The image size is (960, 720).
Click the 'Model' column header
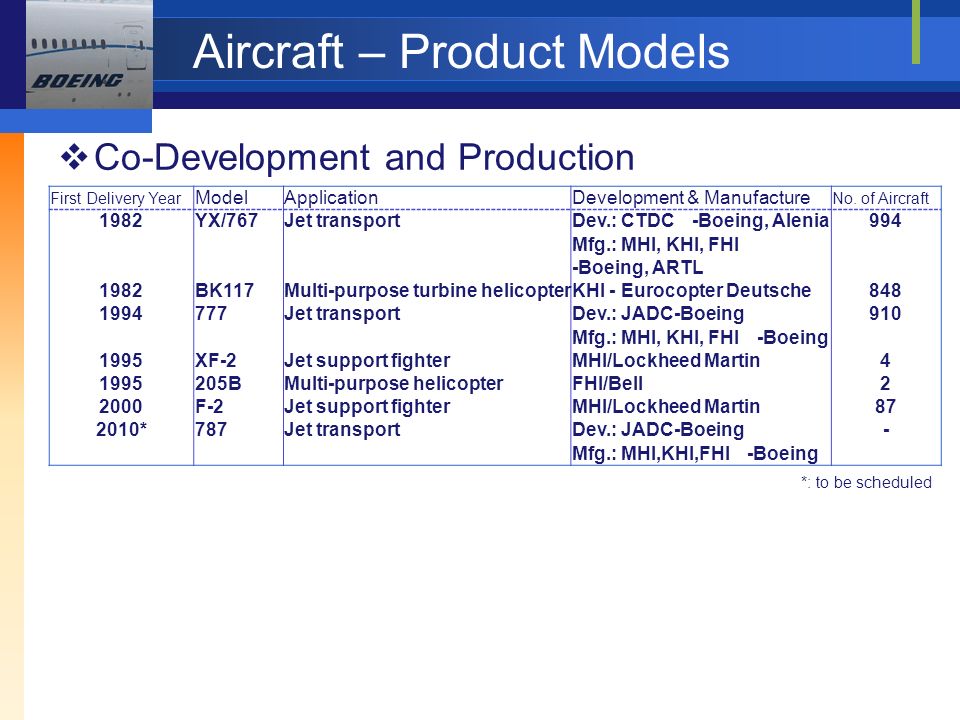222,198
